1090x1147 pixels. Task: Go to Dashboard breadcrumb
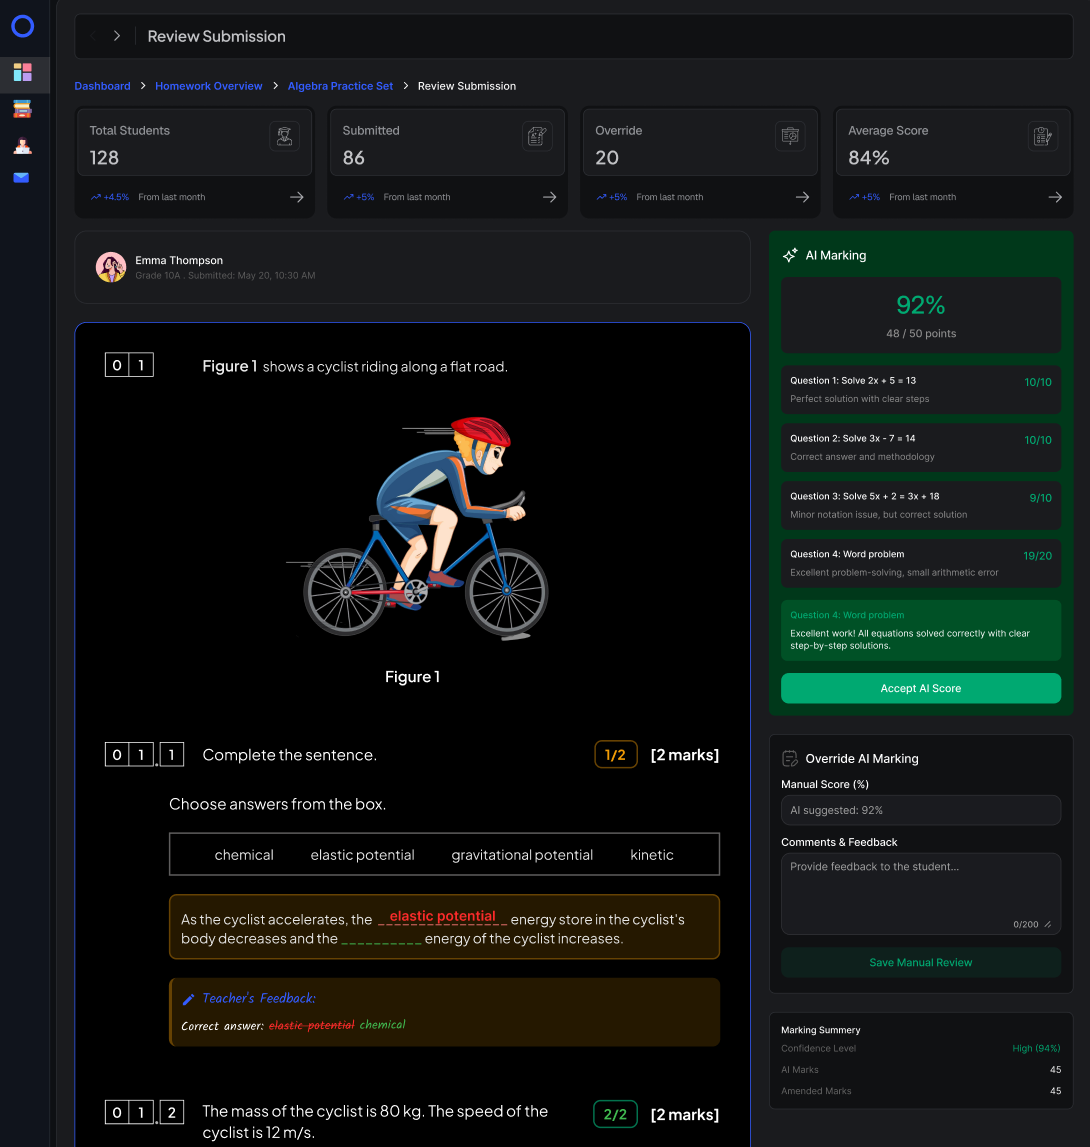pos(102,86)
